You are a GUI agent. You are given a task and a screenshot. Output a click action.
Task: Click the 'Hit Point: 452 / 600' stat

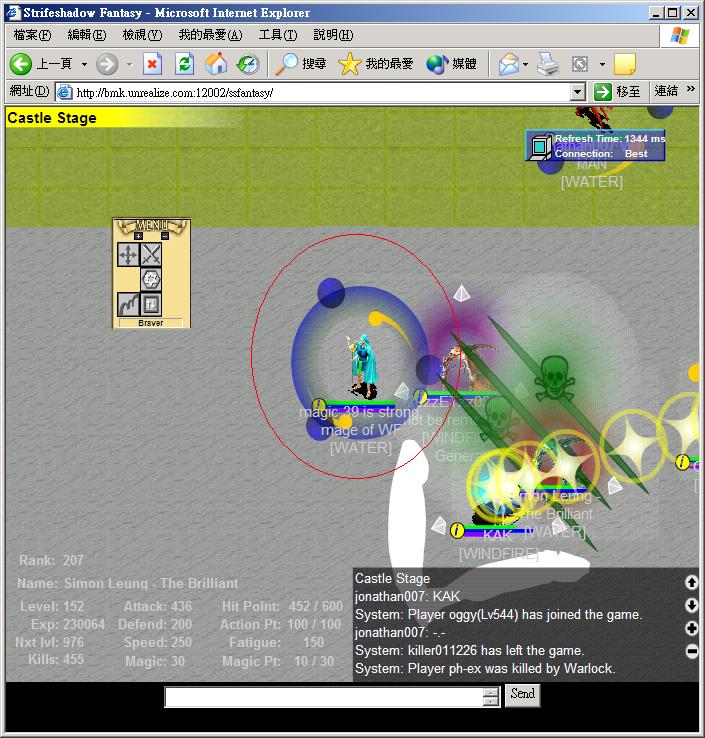coord(282,606)
